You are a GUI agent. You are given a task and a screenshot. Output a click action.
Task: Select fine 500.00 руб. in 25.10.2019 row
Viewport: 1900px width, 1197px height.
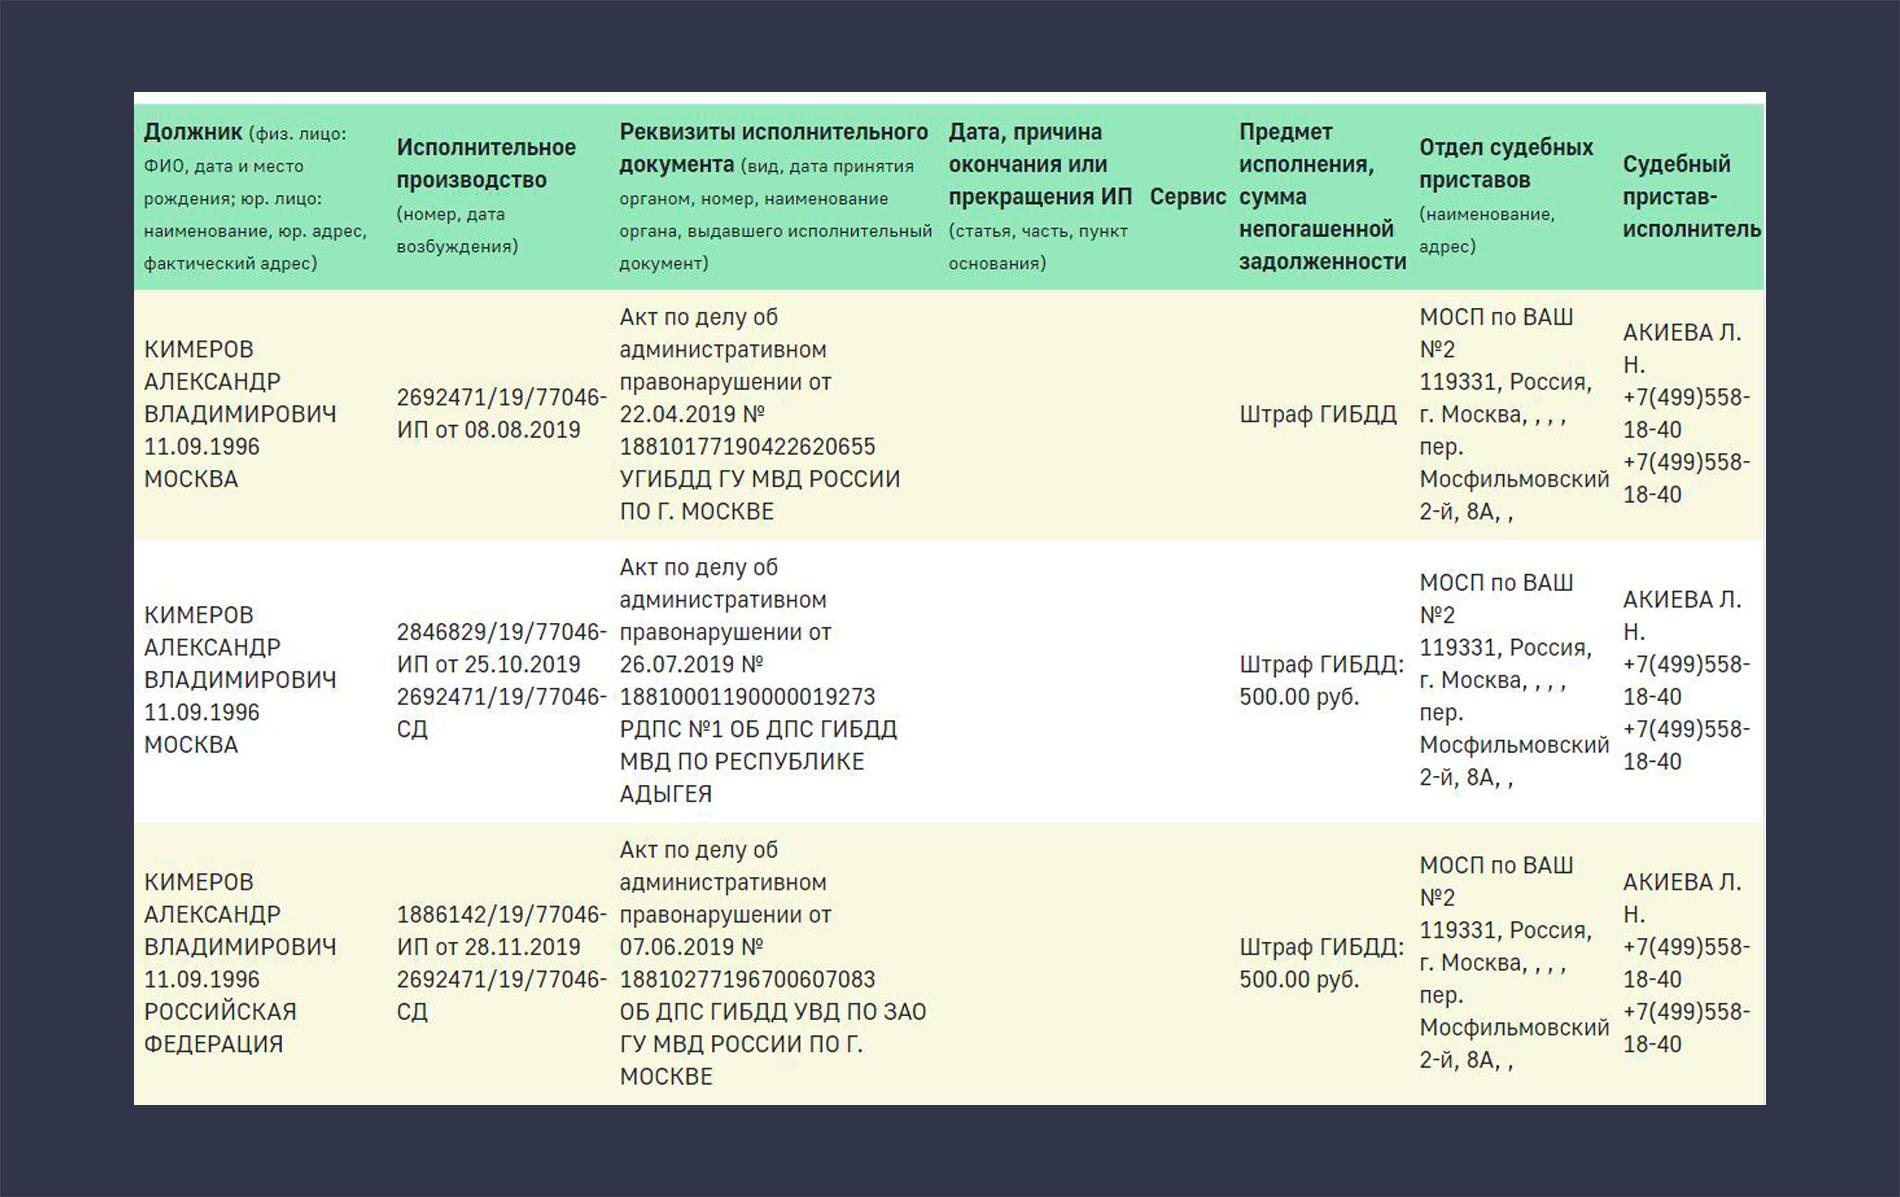click(1321, 680)
